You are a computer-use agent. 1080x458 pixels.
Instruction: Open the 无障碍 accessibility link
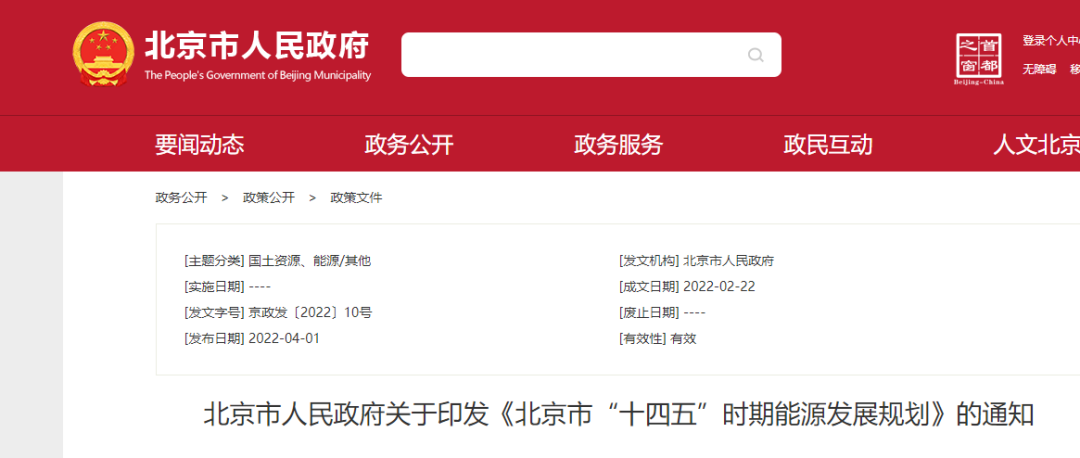[1039, 69]
